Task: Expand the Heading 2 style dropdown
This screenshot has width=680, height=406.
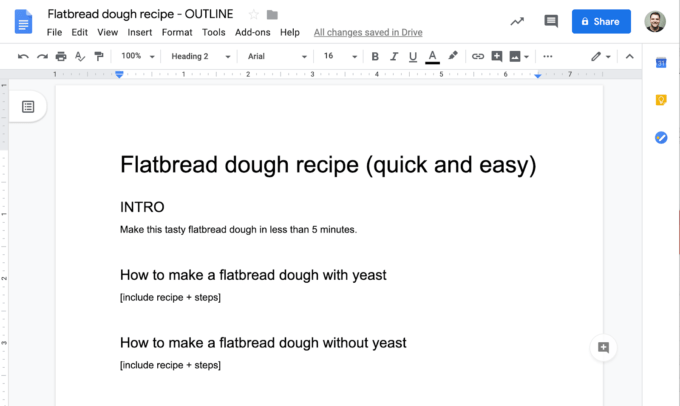Action: tap(201, 57)
